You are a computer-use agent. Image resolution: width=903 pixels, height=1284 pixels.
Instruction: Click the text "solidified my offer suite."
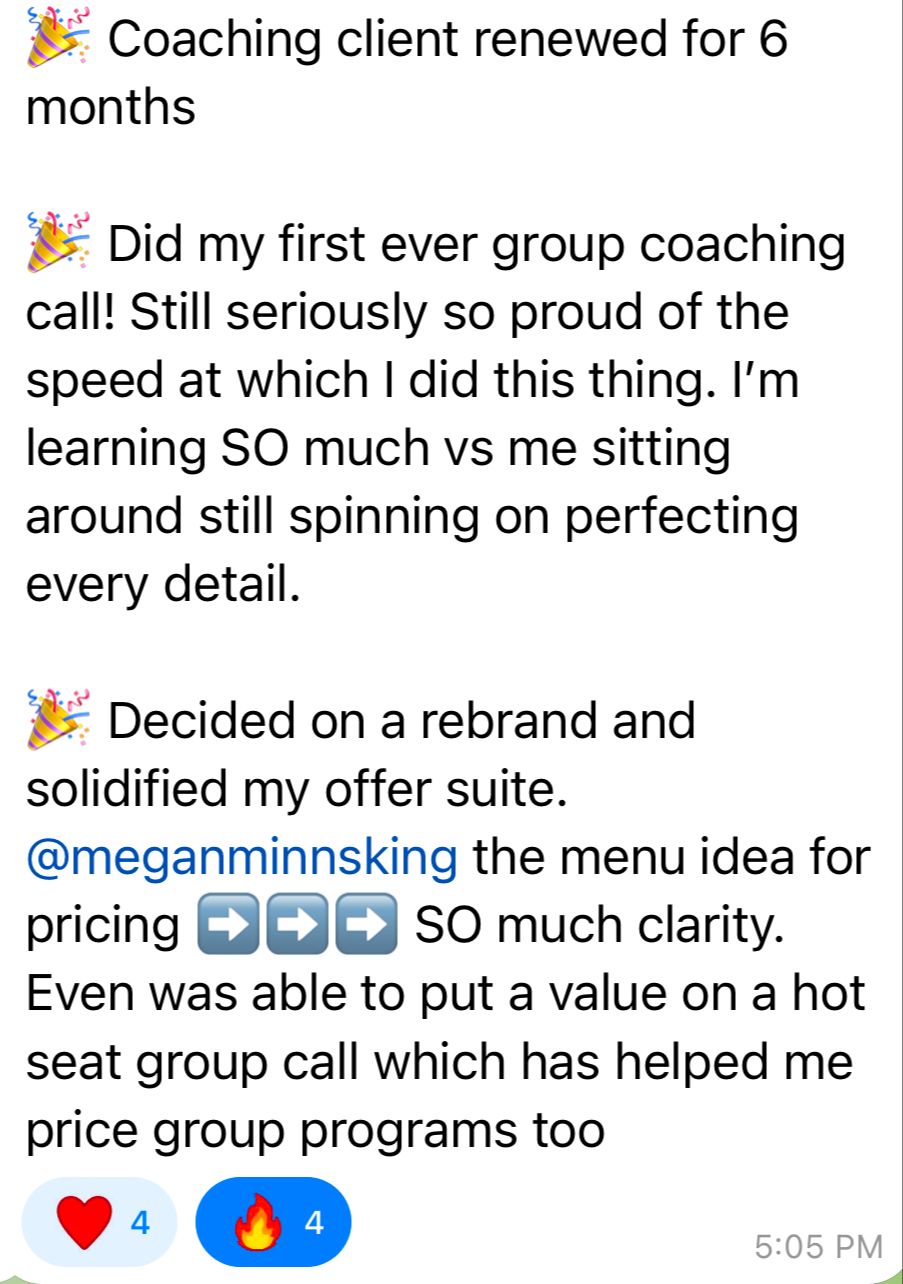(x=297, y=790)
